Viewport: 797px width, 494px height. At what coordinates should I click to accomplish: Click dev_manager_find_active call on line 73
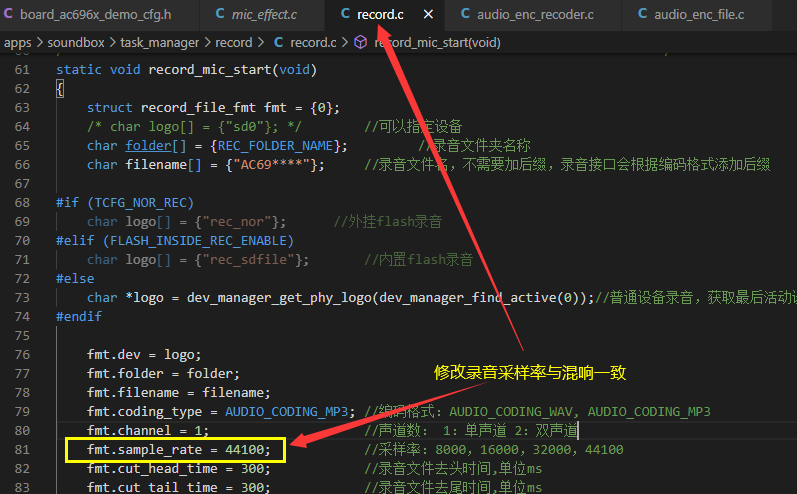[x=468, y=298]
